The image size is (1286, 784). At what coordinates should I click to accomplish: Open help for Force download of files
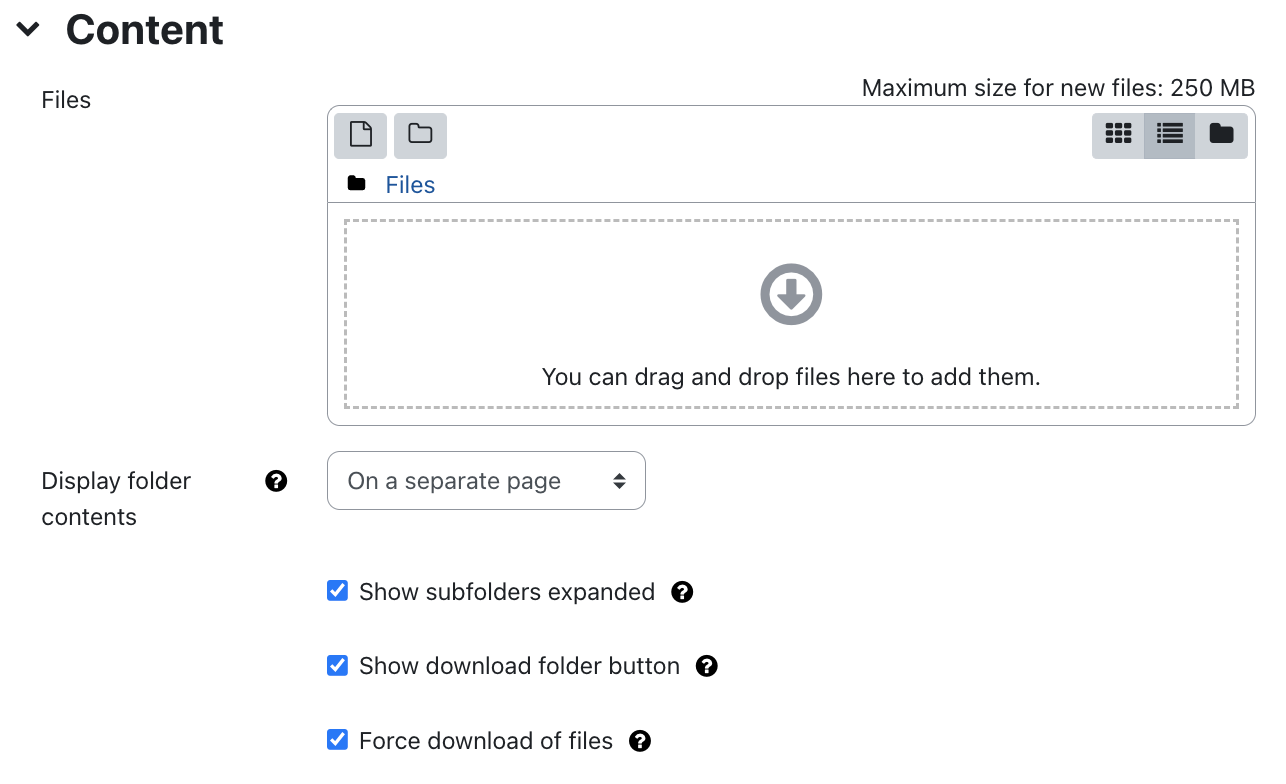click(640, 741)
